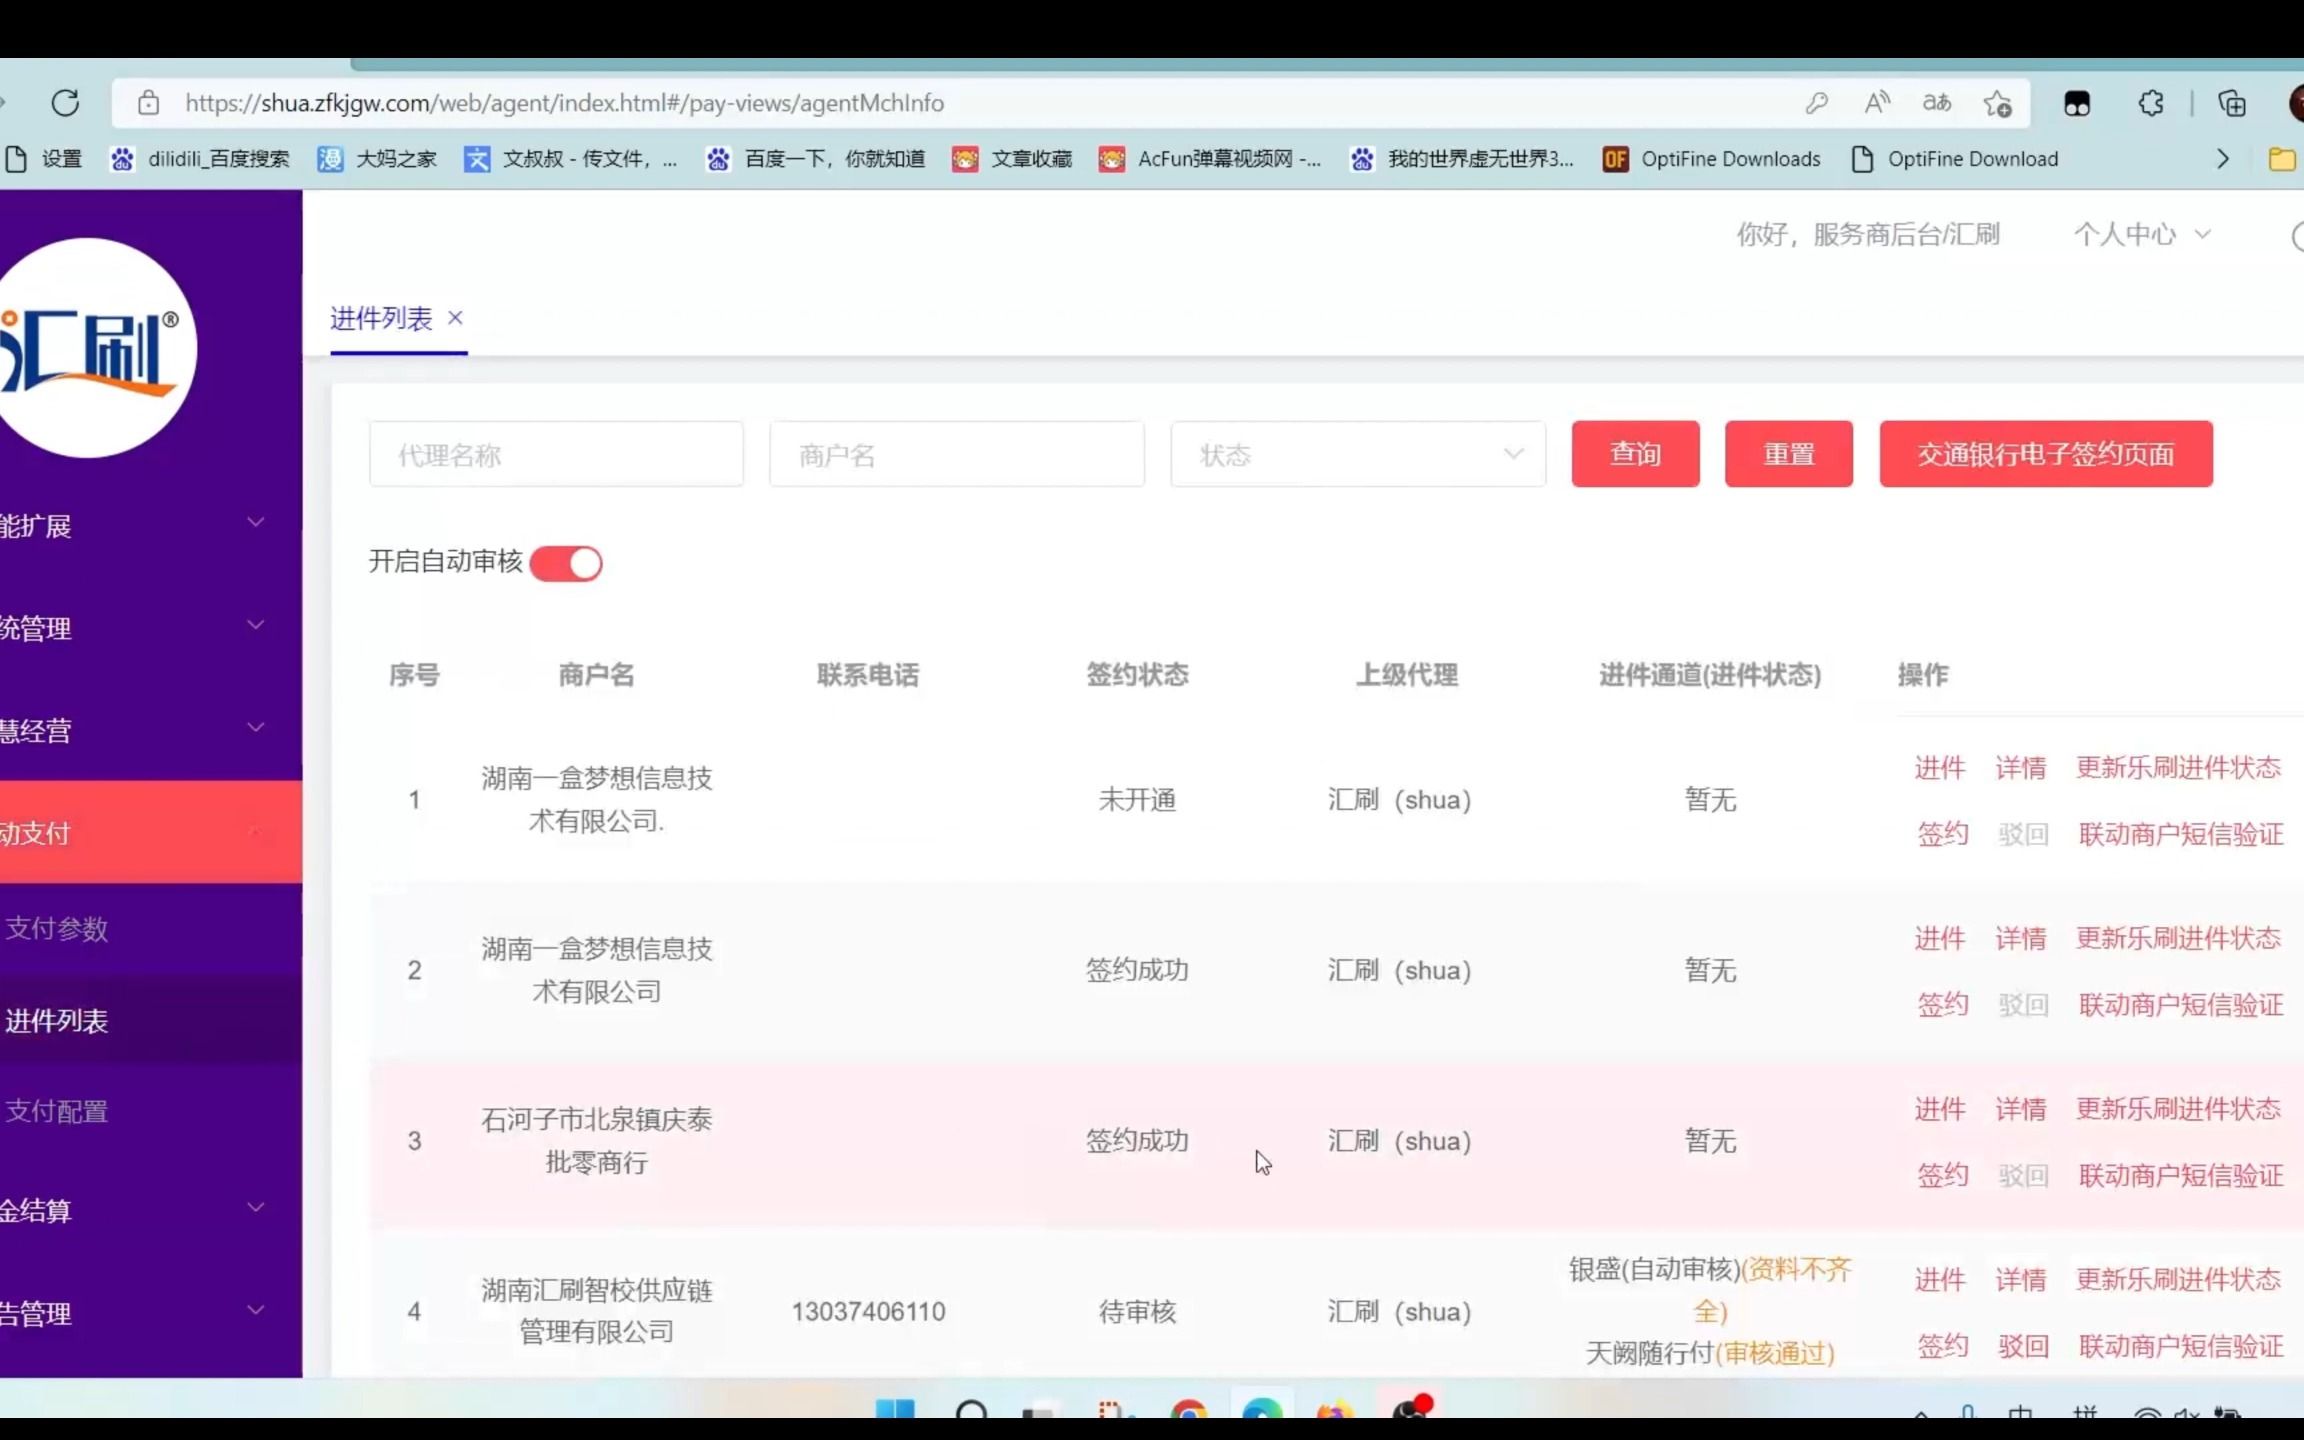Viewport: 2304px width, 1440px height.
Task: Select 状态 dropdown filter
Action: [1352, 455]
